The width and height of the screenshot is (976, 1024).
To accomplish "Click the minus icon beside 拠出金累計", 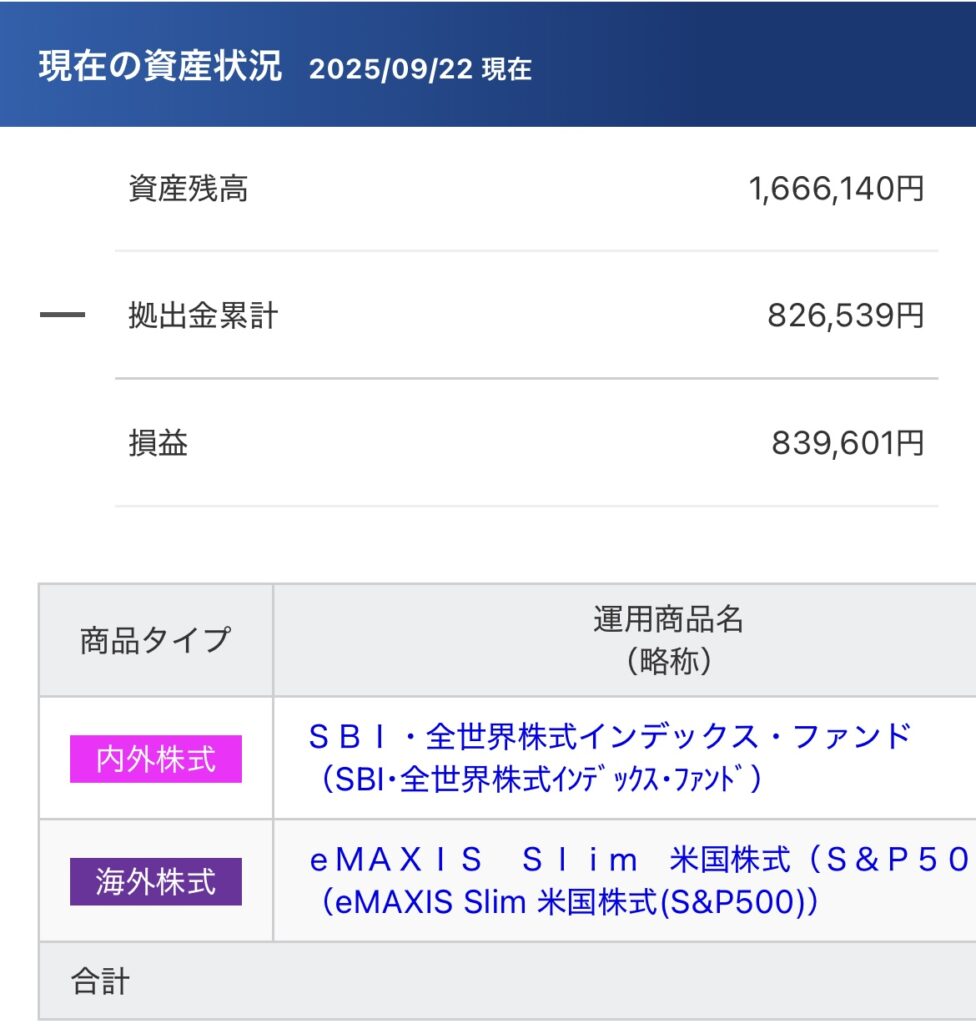I will 62,316.
